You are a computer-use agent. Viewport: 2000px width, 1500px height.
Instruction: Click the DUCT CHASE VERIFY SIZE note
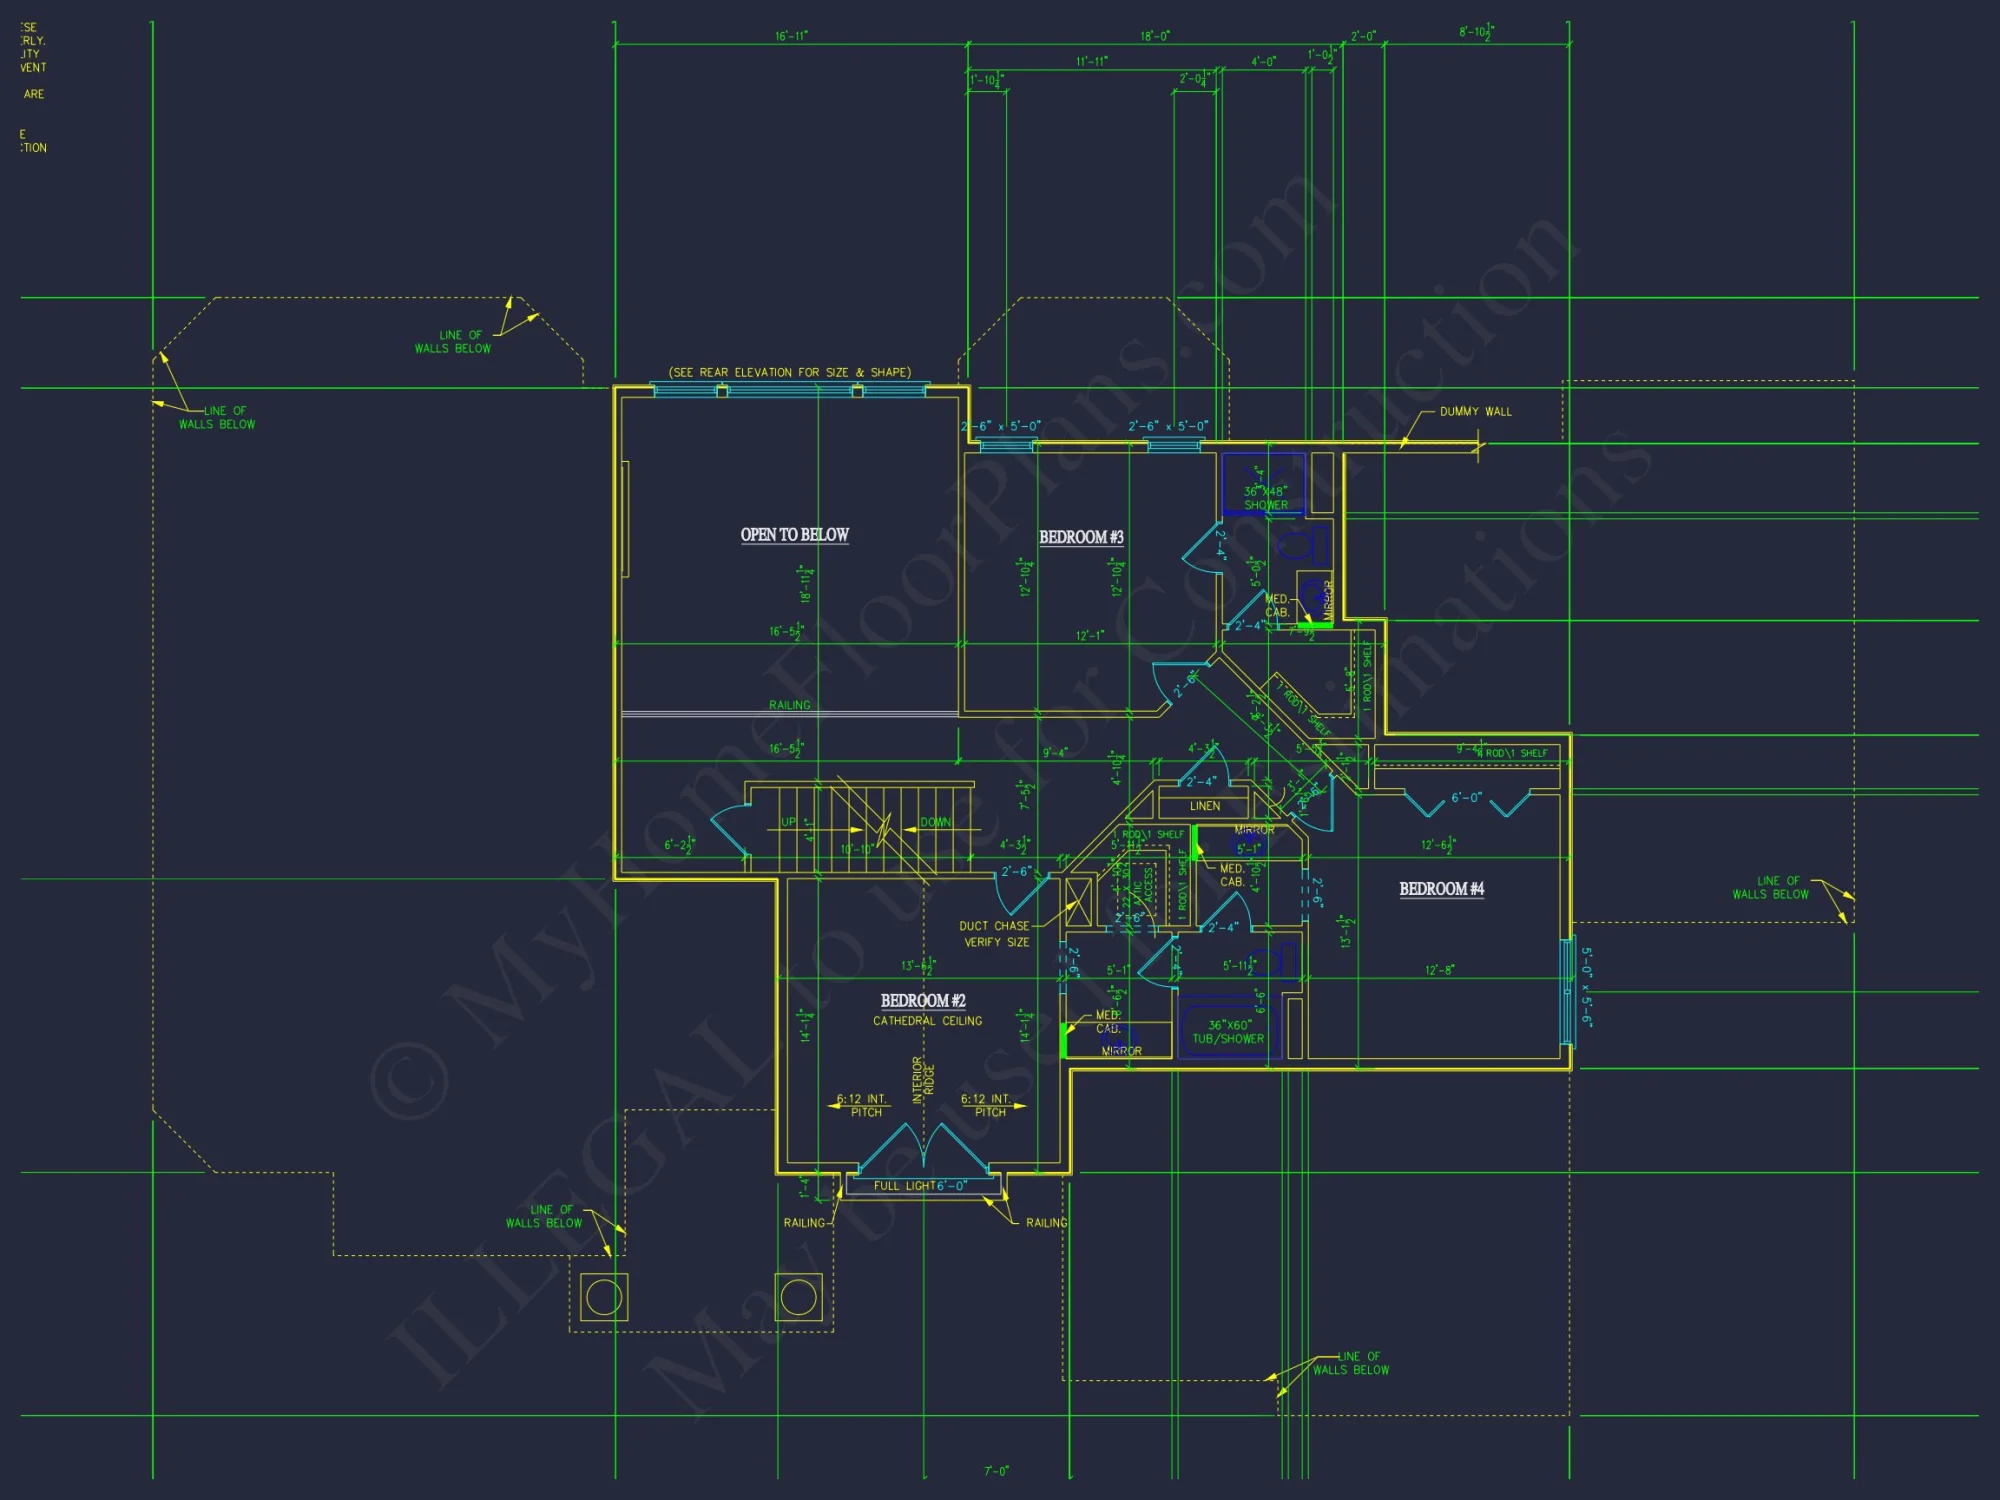tap(994, 934)
